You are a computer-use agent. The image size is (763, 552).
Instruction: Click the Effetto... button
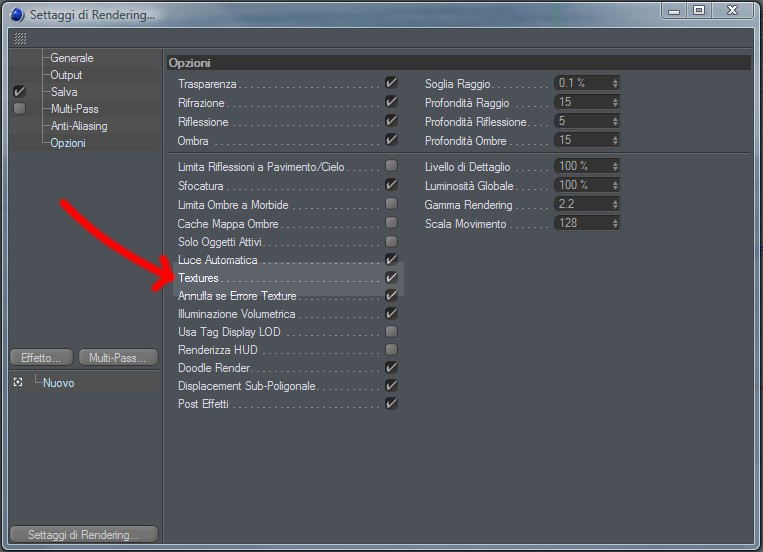41,357
